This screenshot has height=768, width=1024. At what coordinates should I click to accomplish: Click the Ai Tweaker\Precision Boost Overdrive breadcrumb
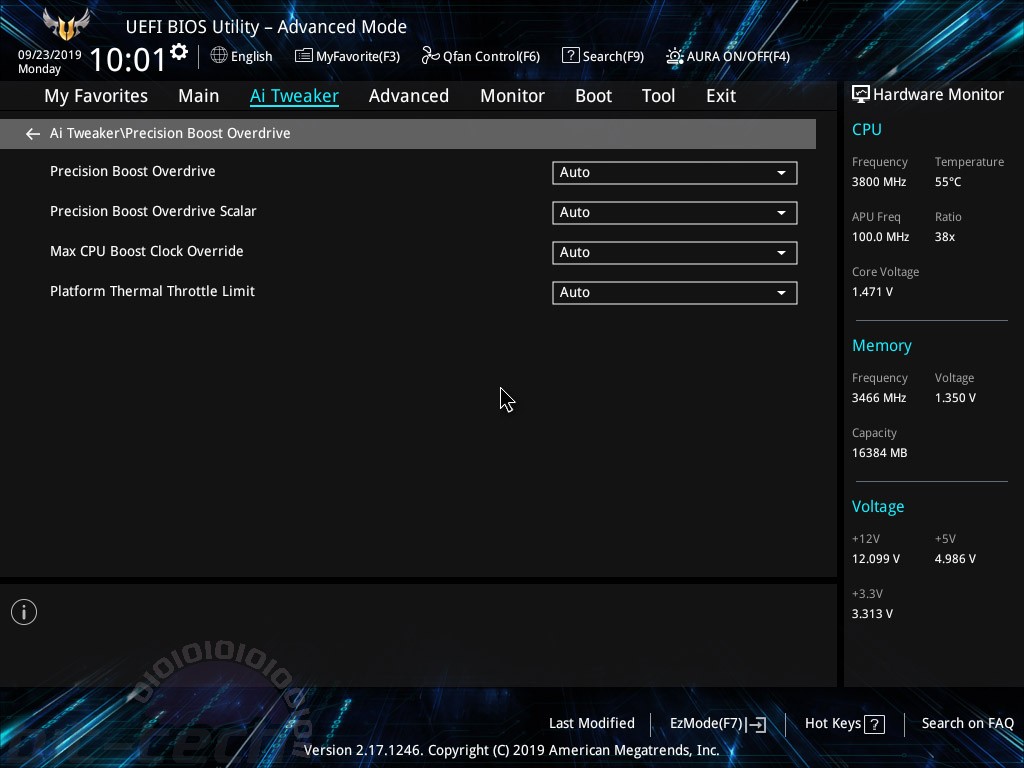(170, 133)
